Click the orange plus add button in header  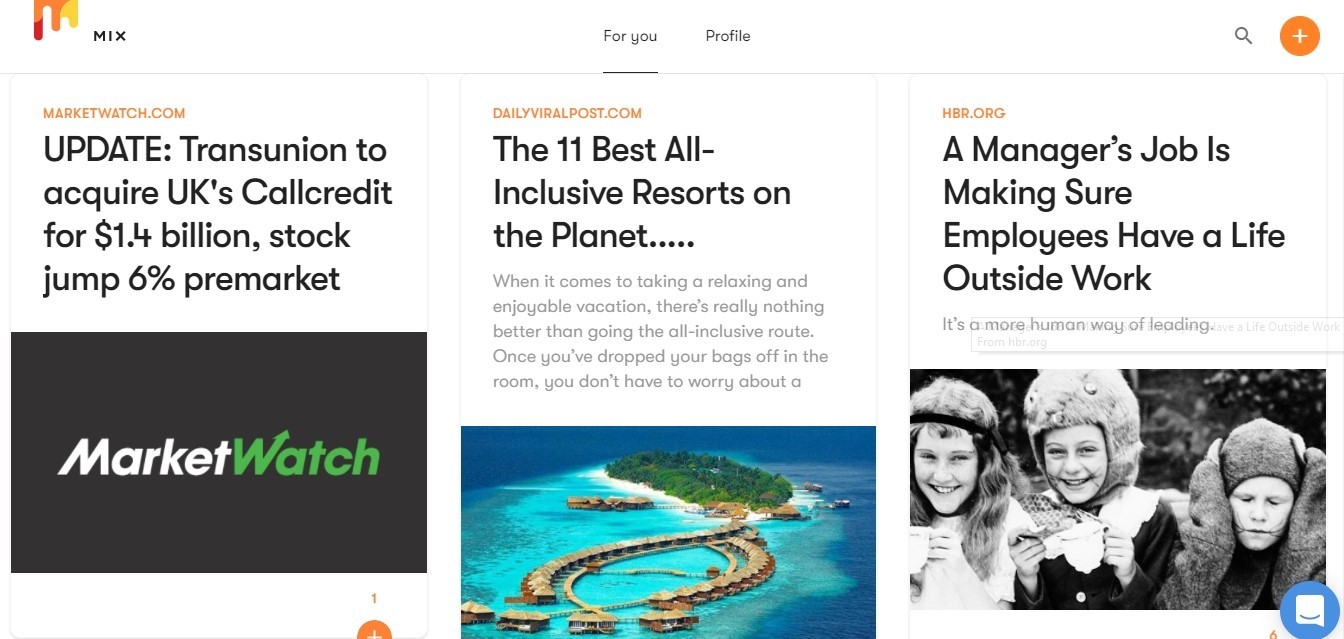[1299, 36]
